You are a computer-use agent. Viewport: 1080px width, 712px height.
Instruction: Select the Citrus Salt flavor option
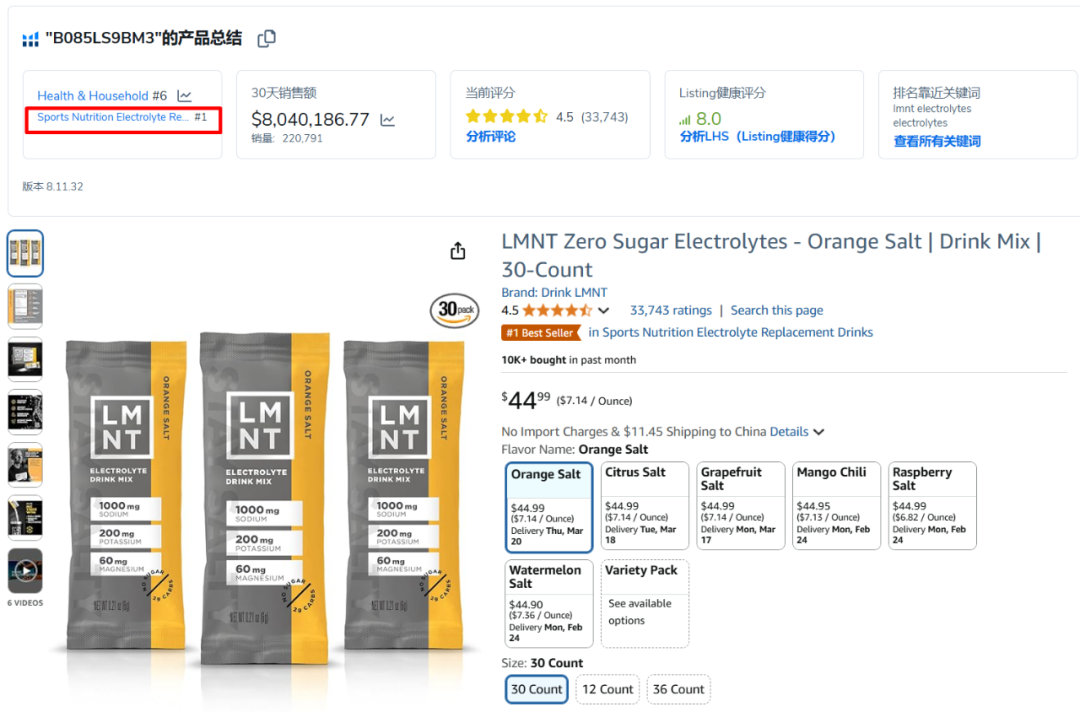(645, 505)
